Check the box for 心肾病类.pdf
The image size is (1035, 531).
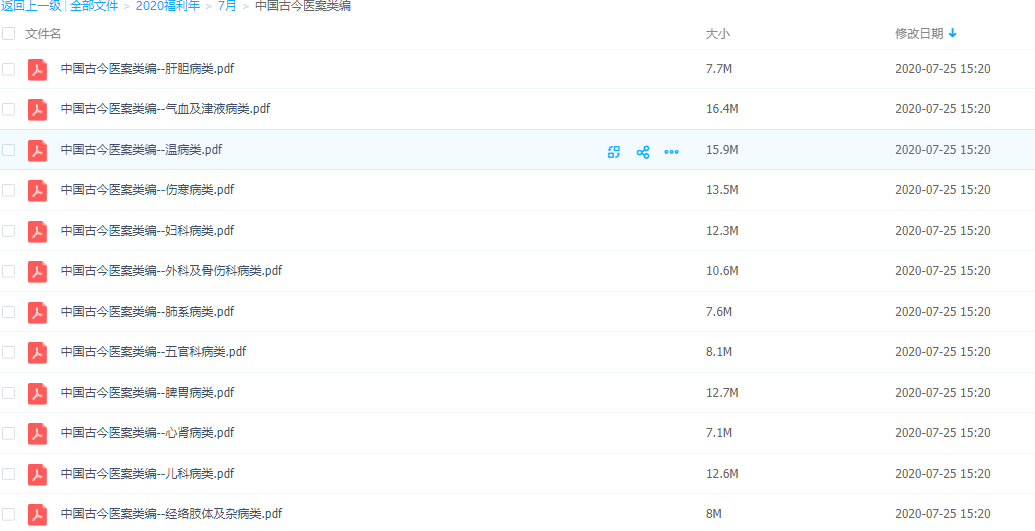pyautogui.click(x=9, y=434)
